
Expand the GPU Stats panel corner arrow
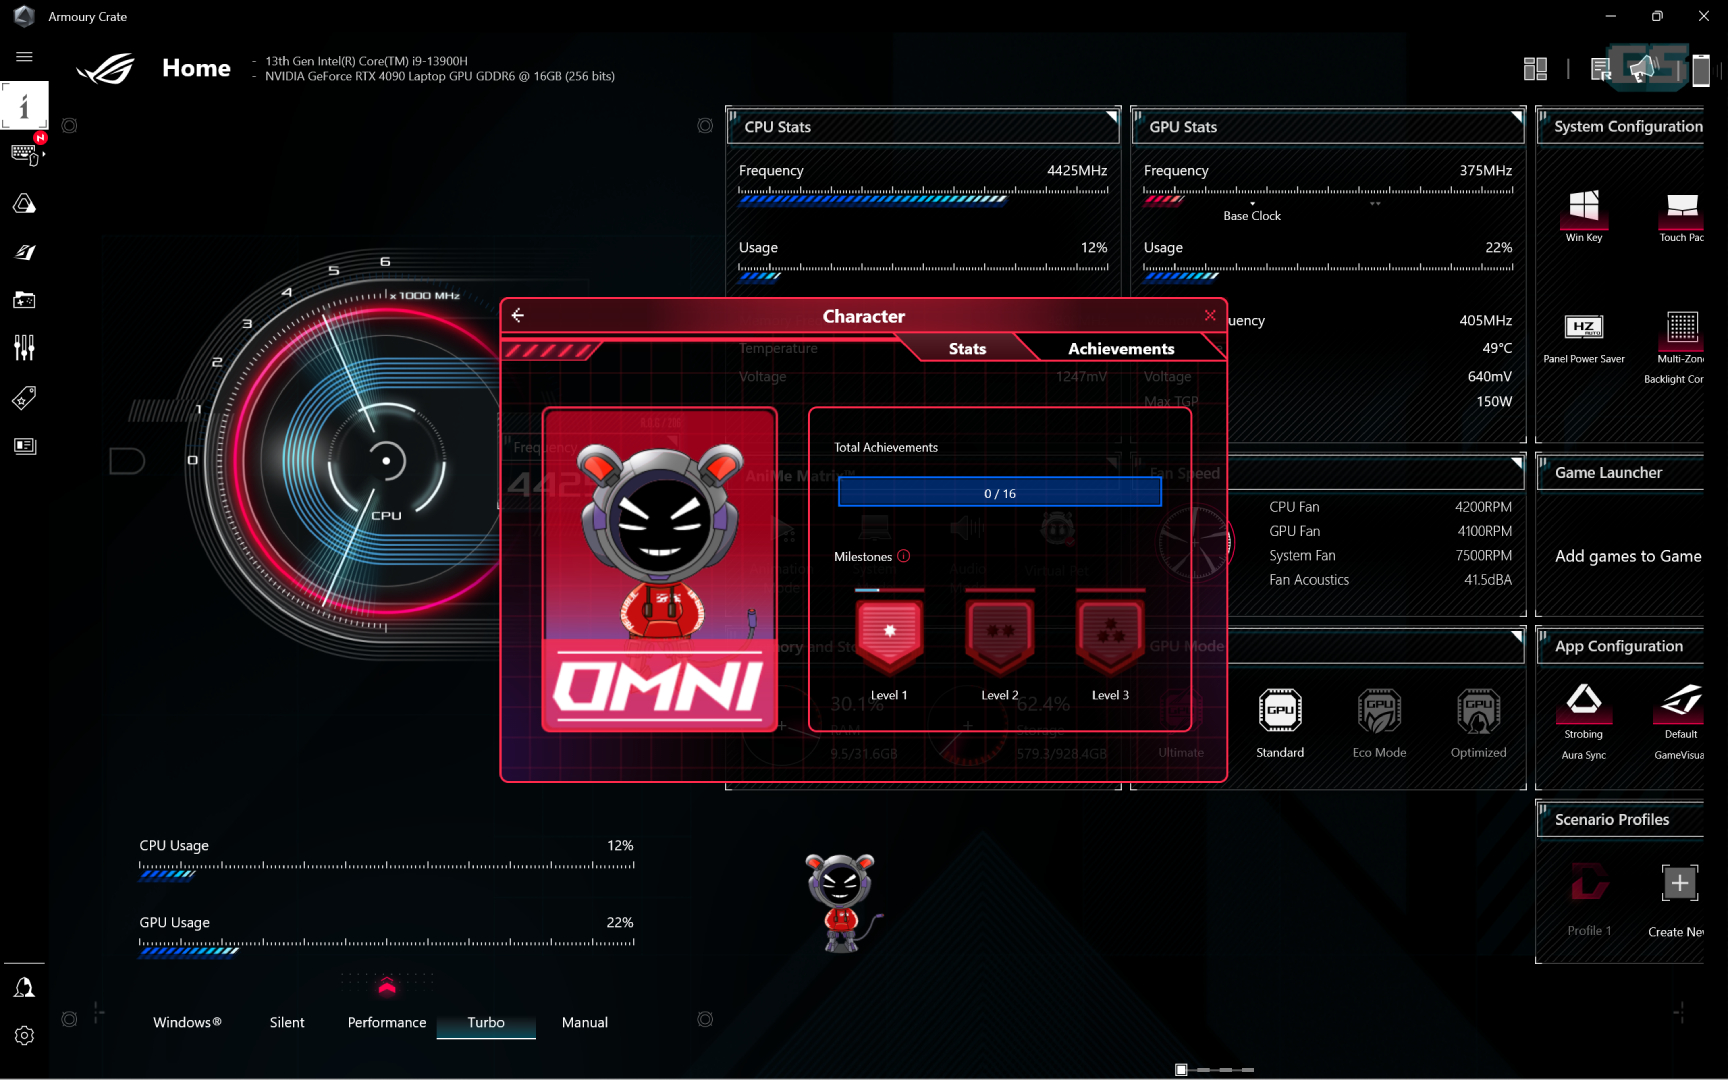click(1516, 117)
